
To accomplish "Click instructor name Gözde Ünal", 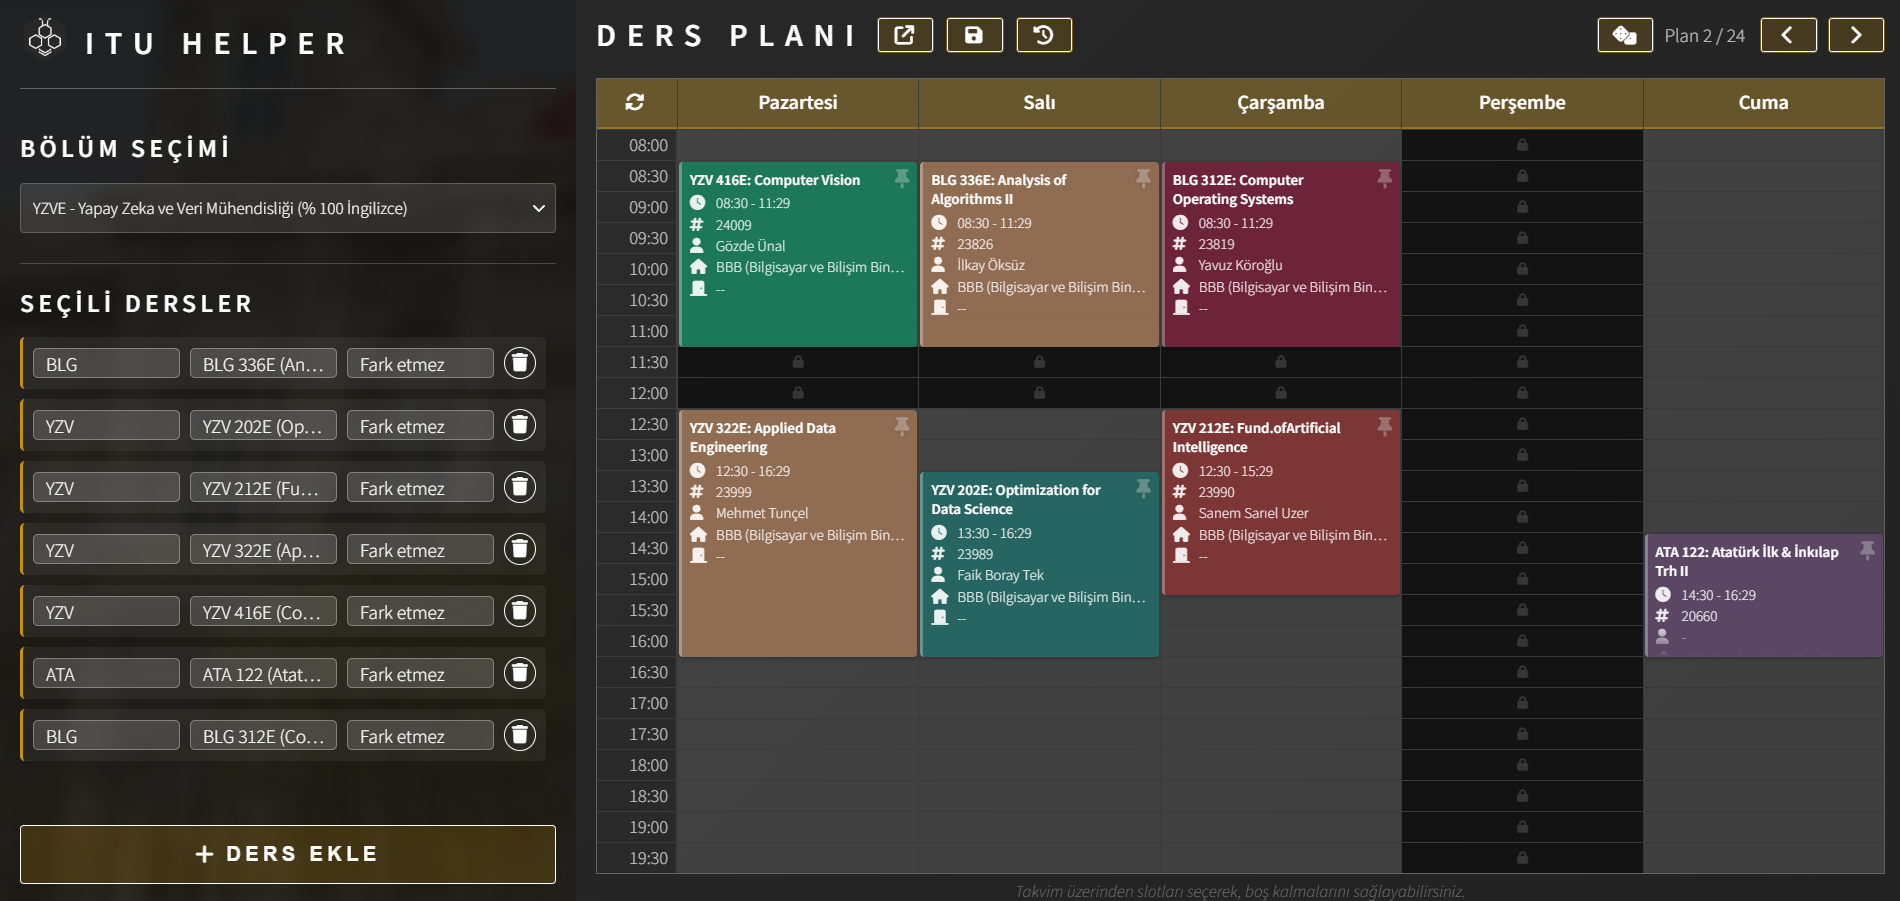I will click(750, 246).
